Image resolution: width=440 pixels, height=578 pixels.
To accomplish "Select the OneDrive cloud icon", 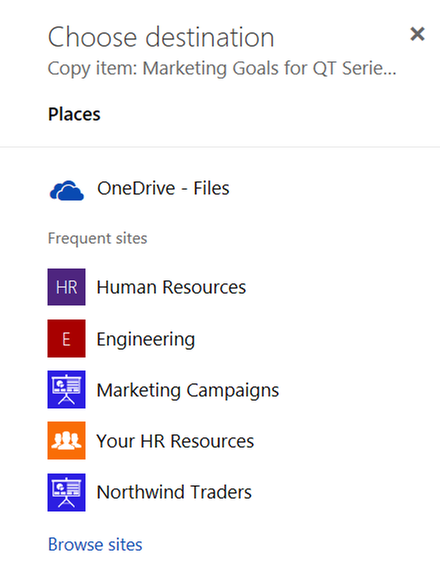I will click(x=67, y=190).
